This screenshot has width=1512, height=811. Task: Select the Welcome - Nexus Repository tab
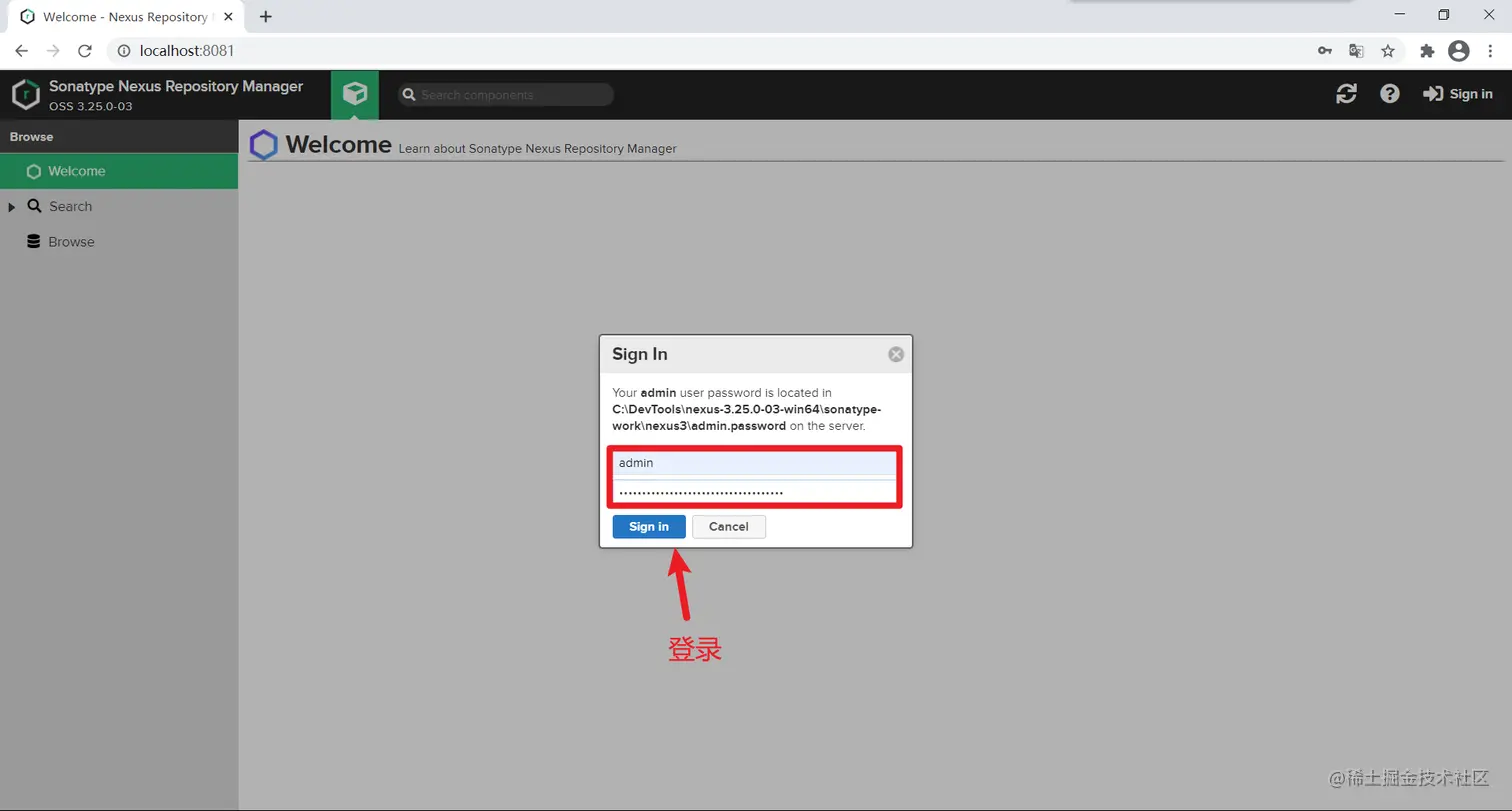(x=127, y=17)
